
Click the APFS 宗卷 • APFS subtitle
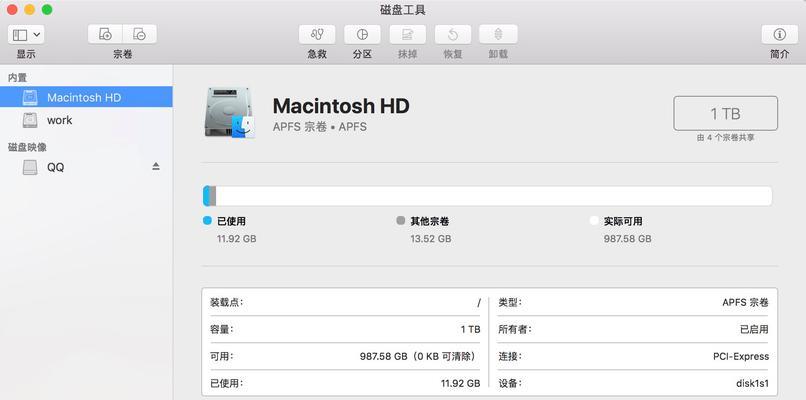320,127
